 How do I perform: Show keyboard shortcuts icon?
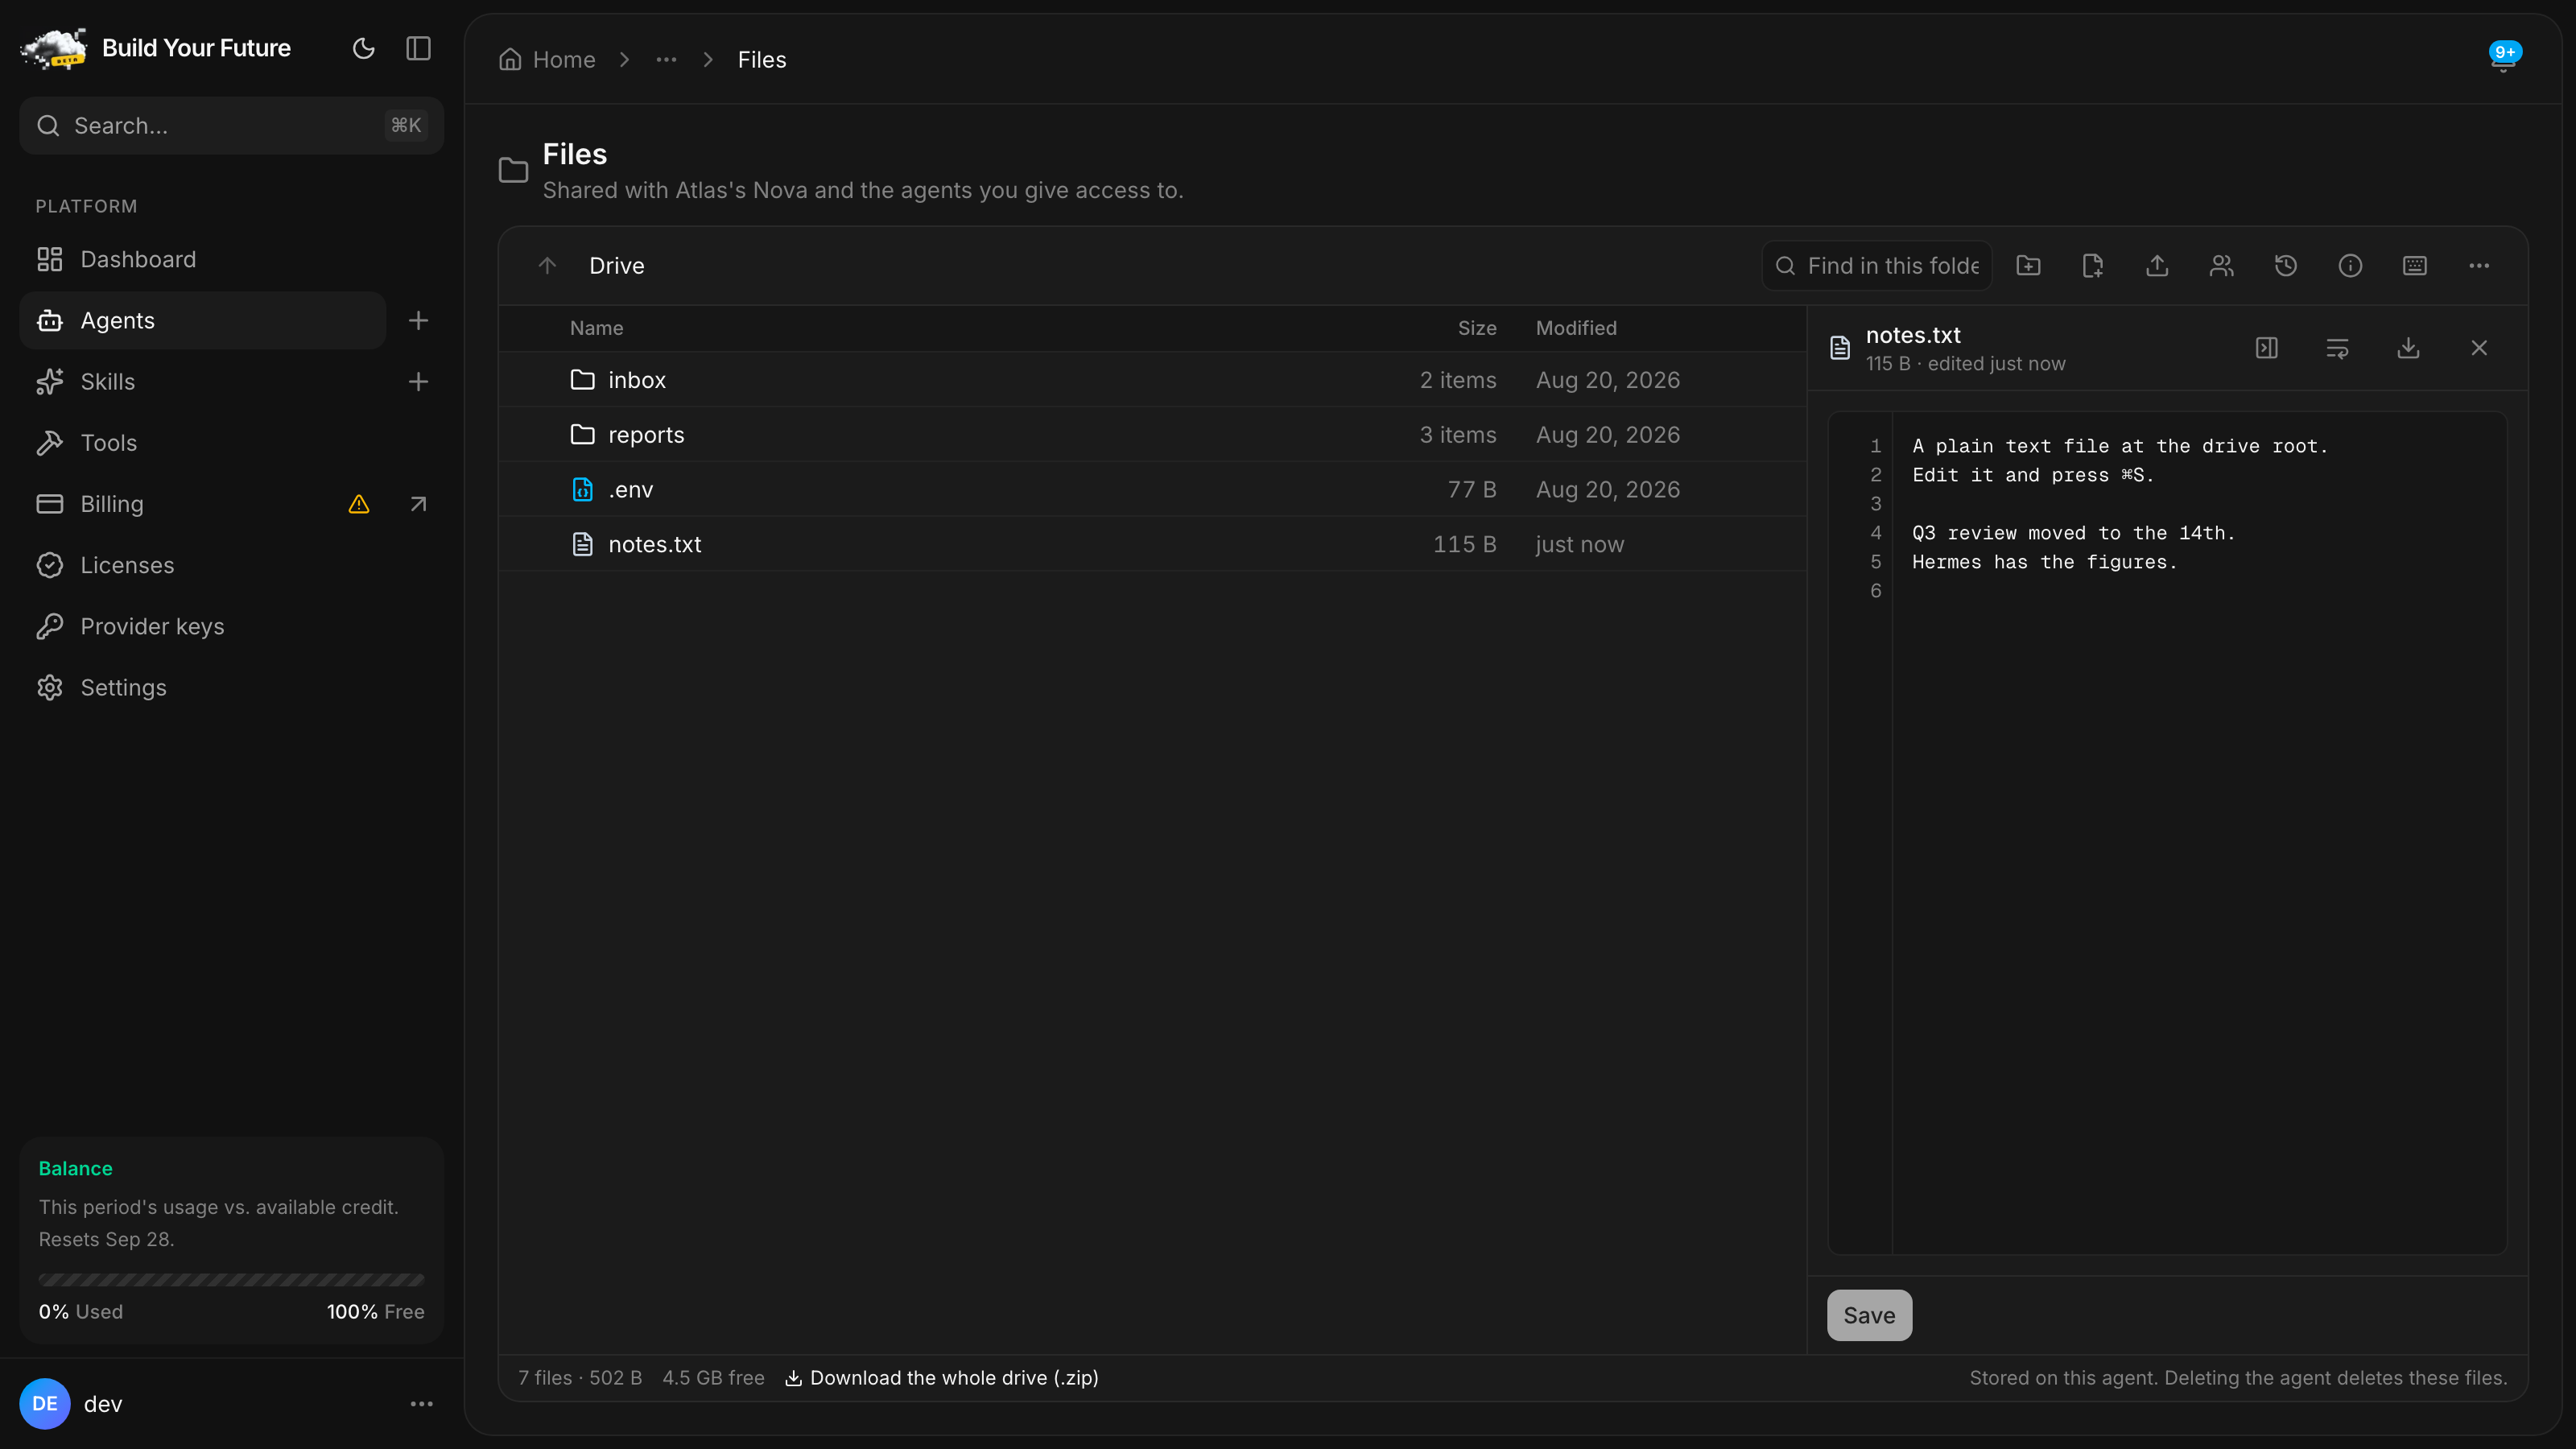click(2415, 265)
